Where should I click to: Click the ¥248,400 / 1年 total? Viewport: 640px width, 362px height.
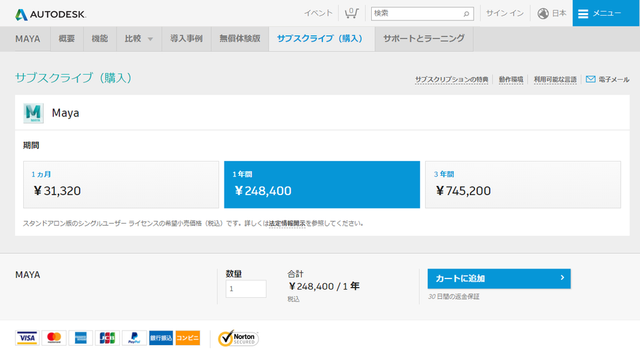pos(324,286)
